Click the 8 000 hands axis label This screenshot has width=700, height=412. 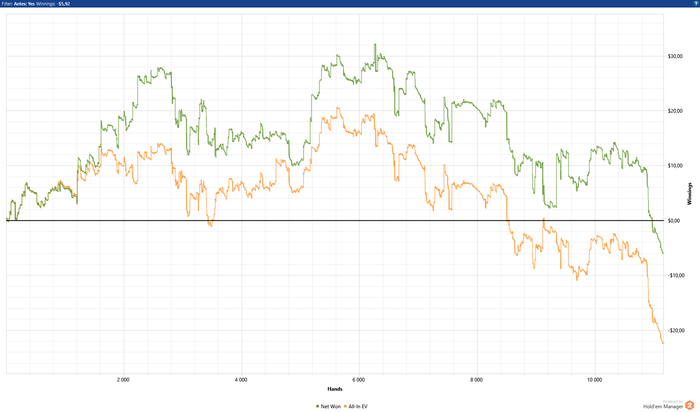point(476,380)
